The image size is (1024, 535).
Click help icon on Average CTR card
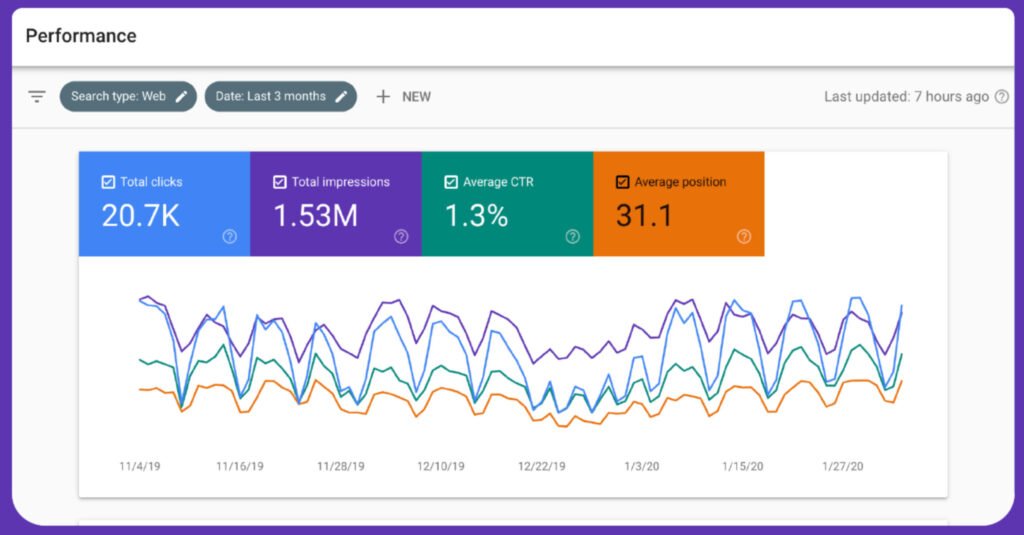(573, 237)
